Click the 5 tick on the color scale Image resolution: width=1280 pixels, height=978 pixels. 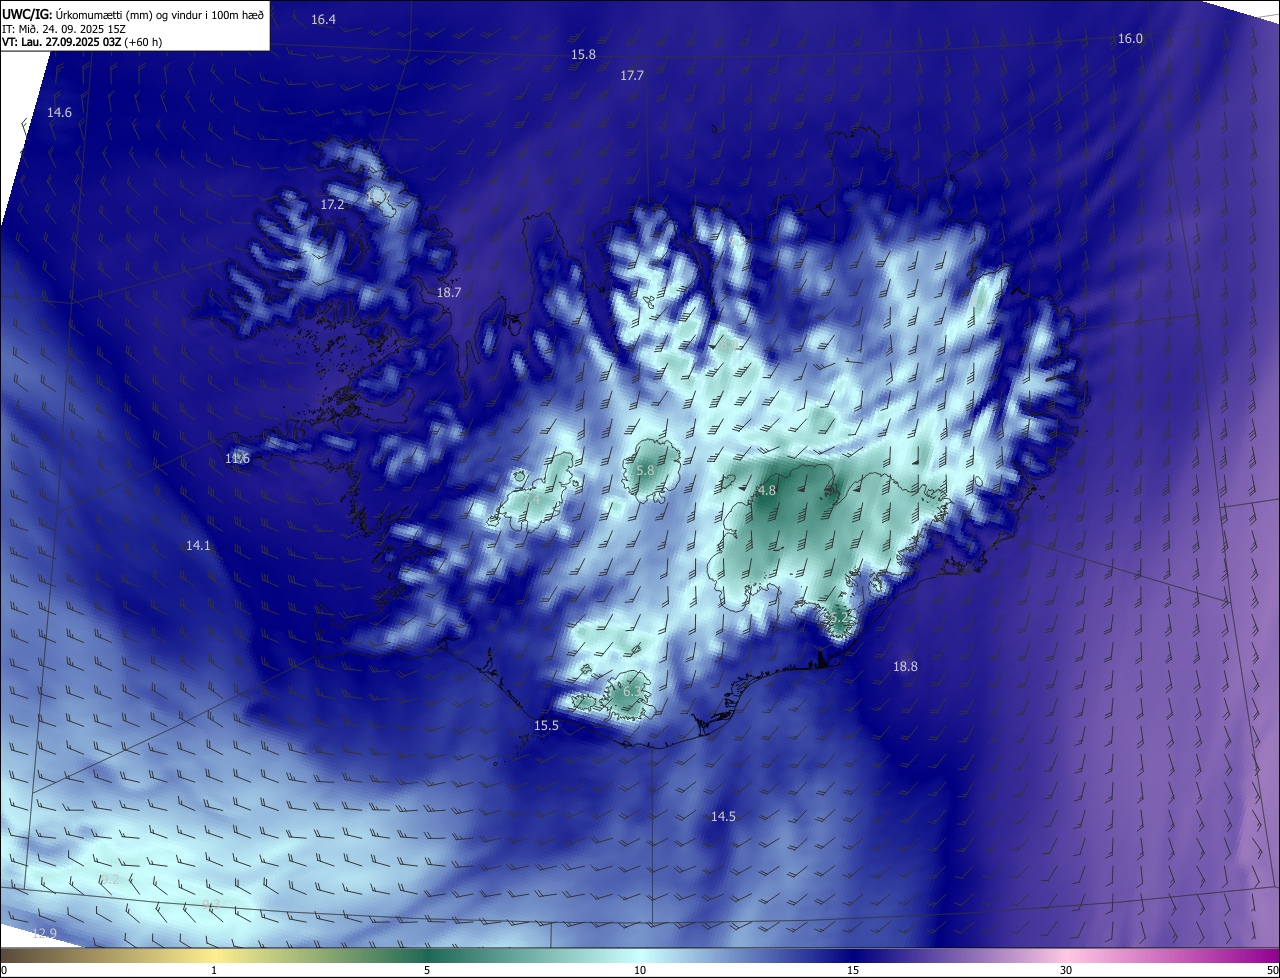(427, 970)
